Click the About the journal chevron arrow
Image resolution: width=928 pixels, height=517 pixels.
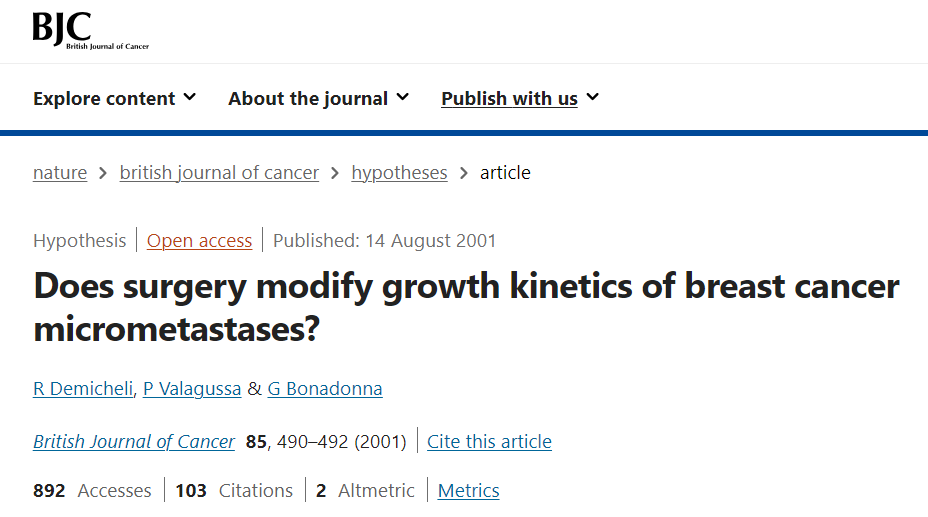pos(402,97)
